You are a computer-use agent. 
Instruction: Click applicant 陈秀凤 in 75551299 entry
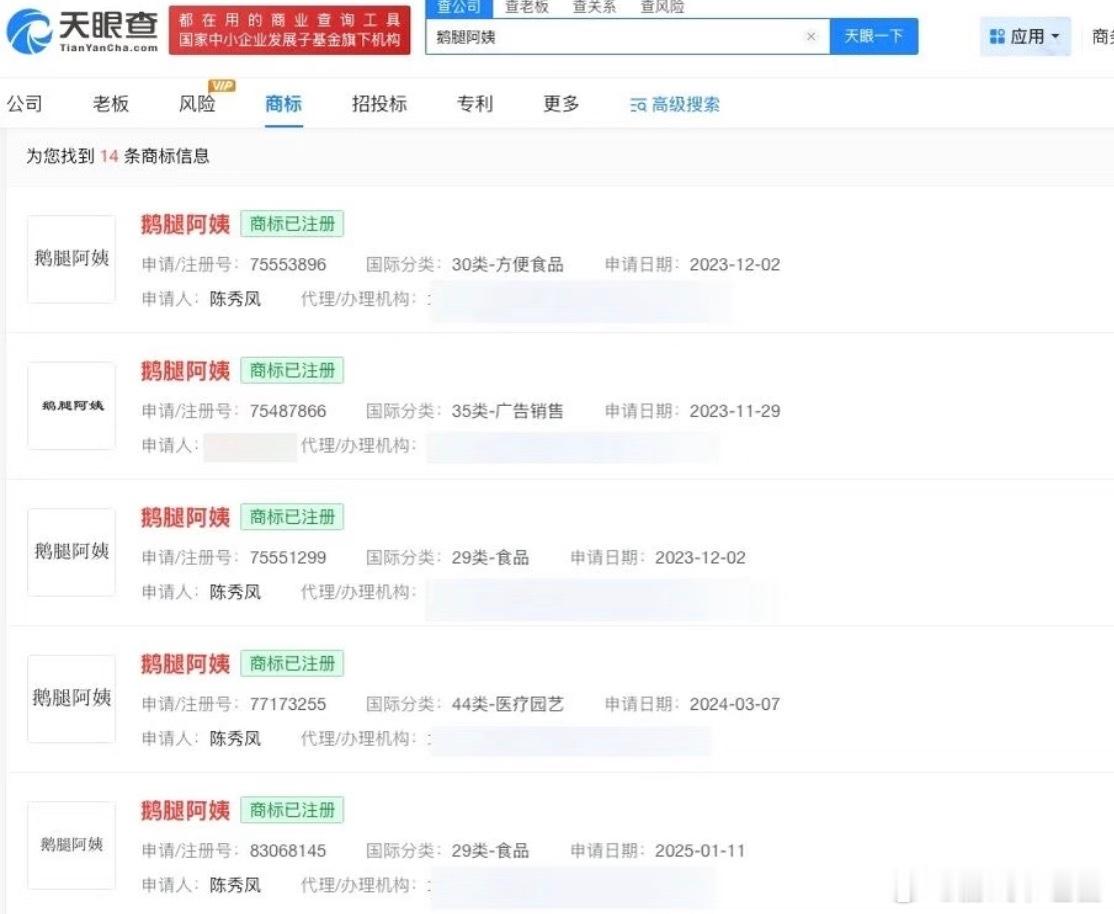click(x=235, y=591)
